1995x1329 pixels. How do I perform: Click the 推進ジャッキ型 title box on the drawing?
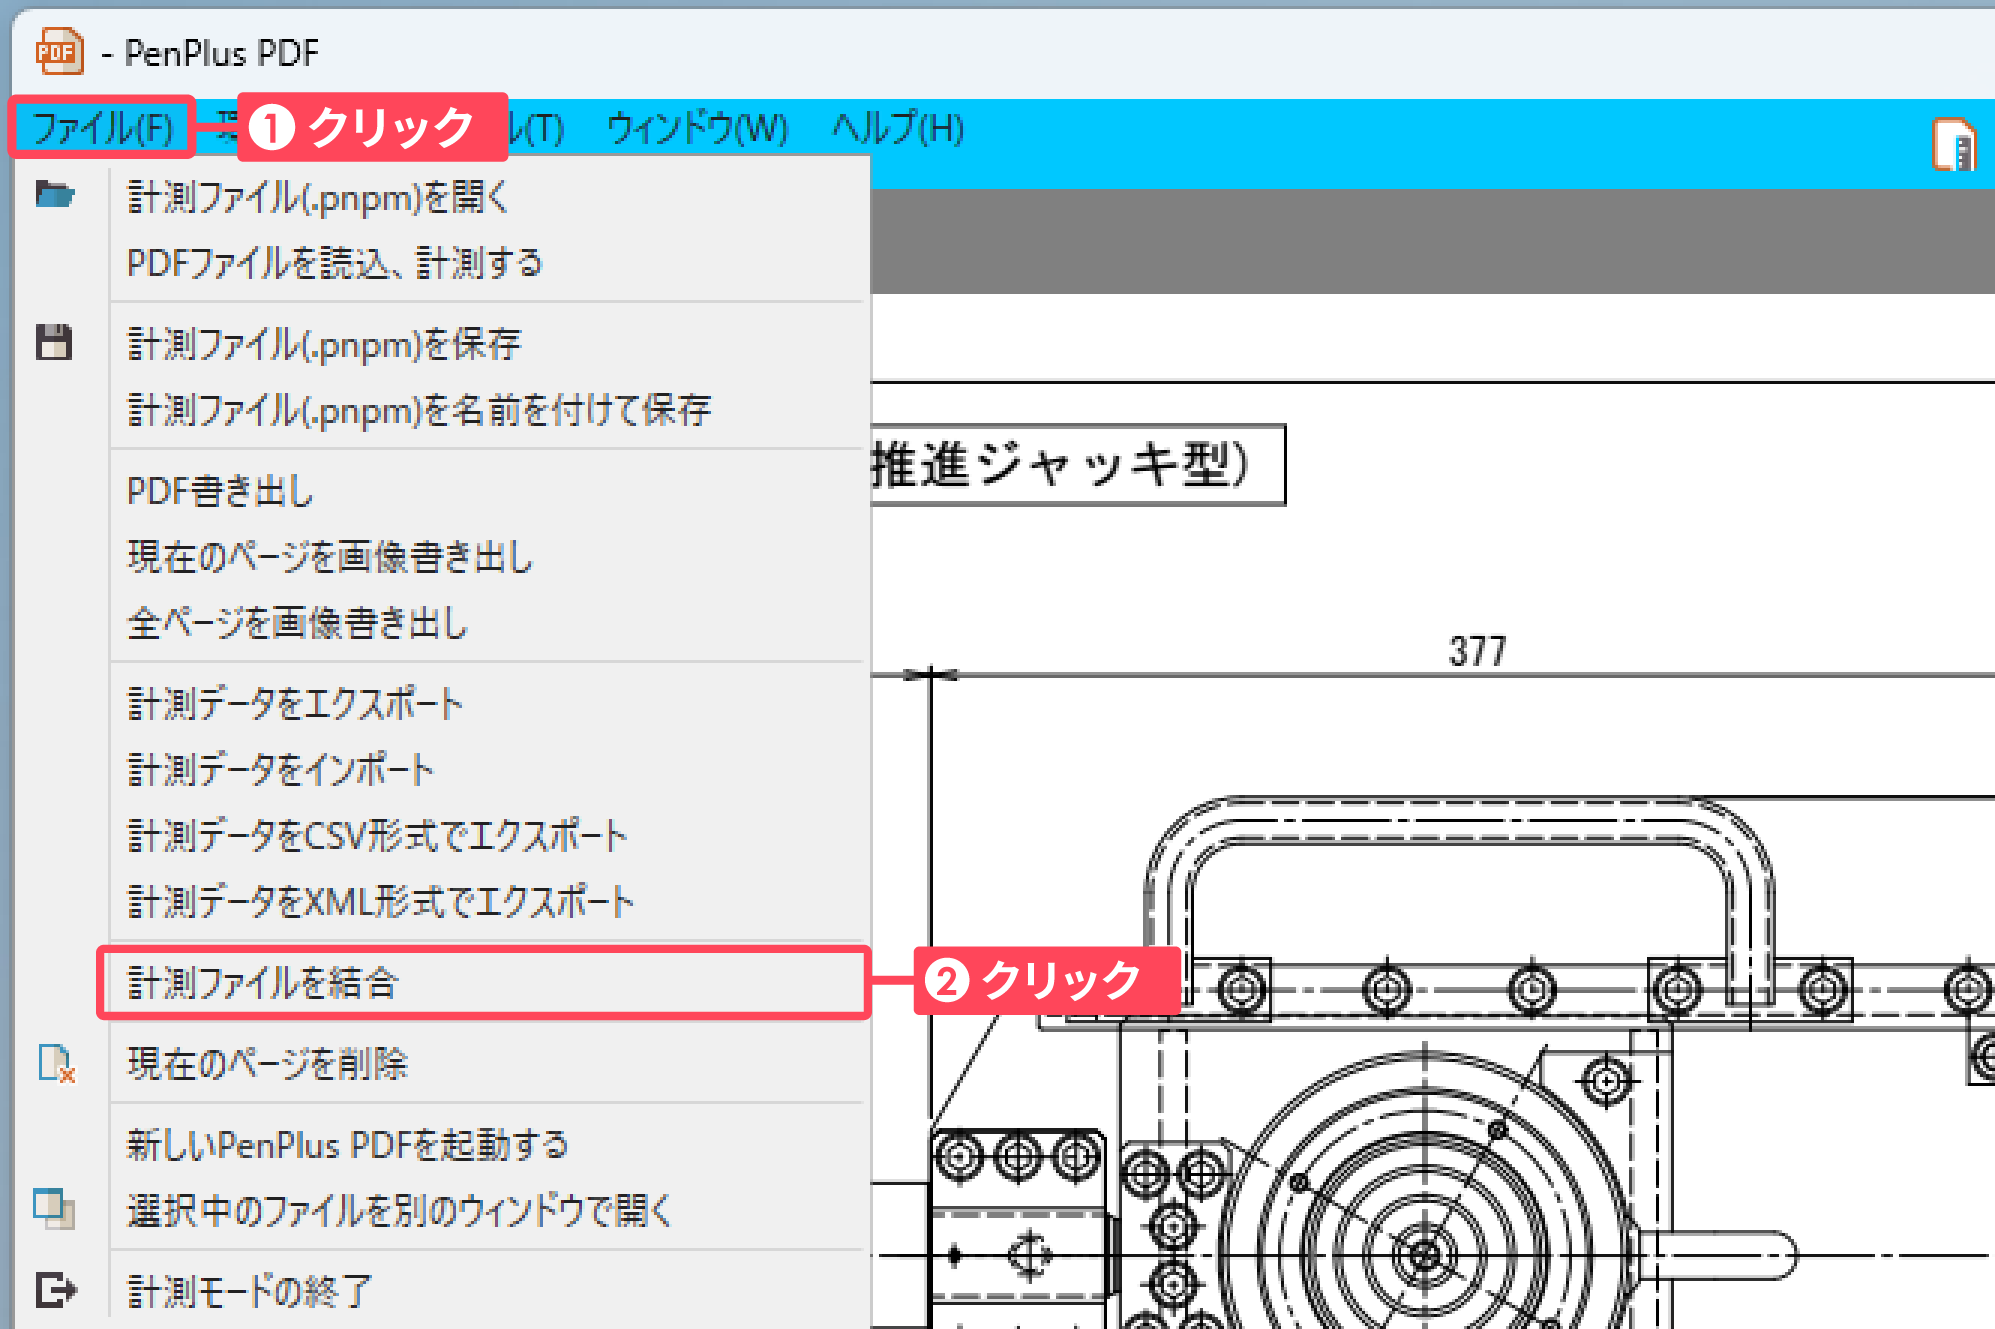click(1078, 465)
